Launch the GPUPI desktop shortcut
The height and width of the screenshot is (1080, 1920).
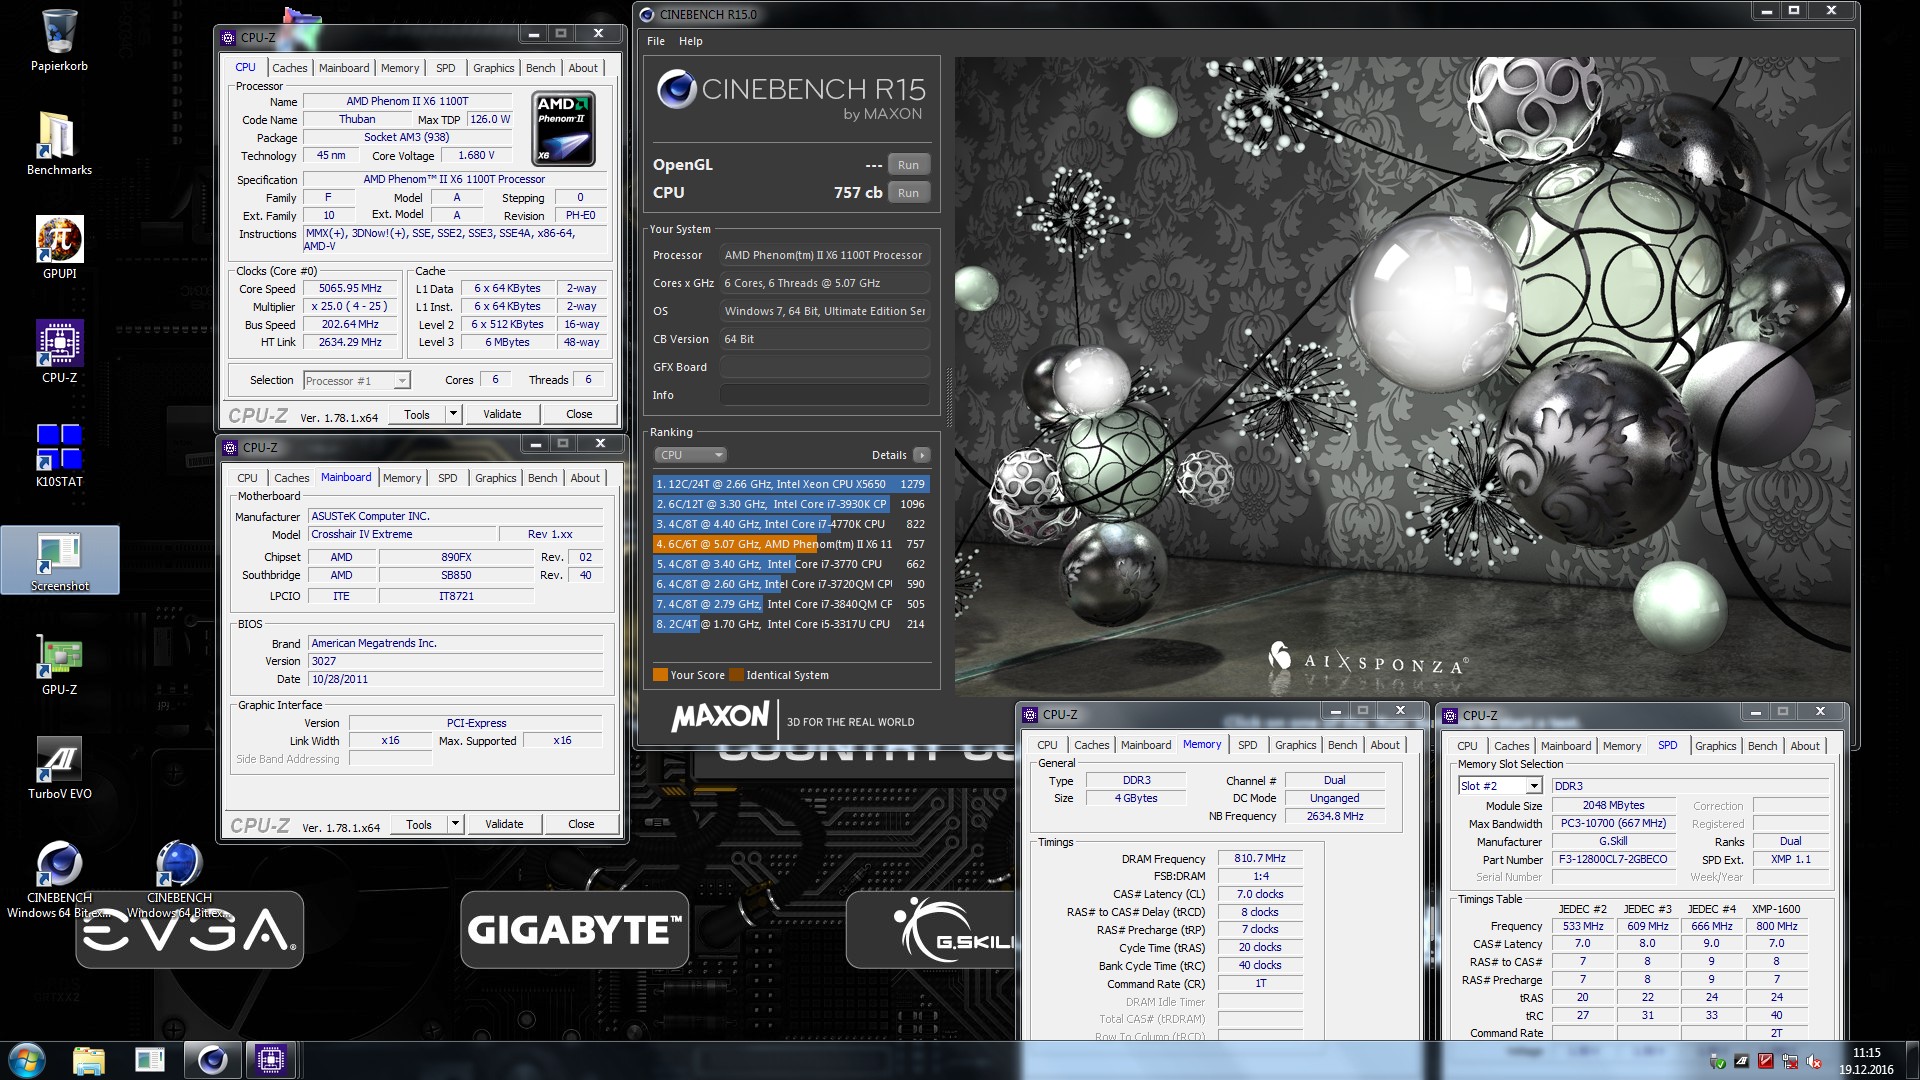pyautogui.click(x=59, y=246)
